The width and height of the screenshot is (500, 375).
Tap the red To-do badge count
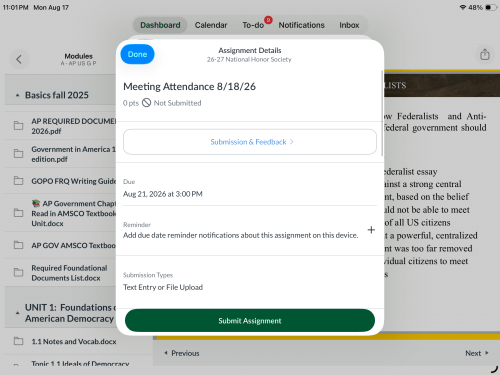268,20
